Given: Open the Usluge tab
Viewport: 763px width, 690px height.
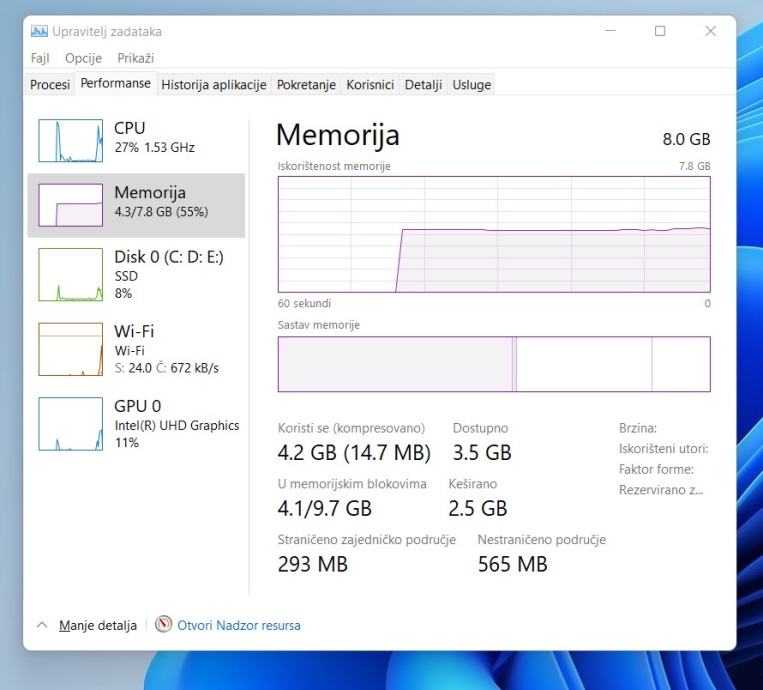Looking at the screenshot, I should click(472, 85).
